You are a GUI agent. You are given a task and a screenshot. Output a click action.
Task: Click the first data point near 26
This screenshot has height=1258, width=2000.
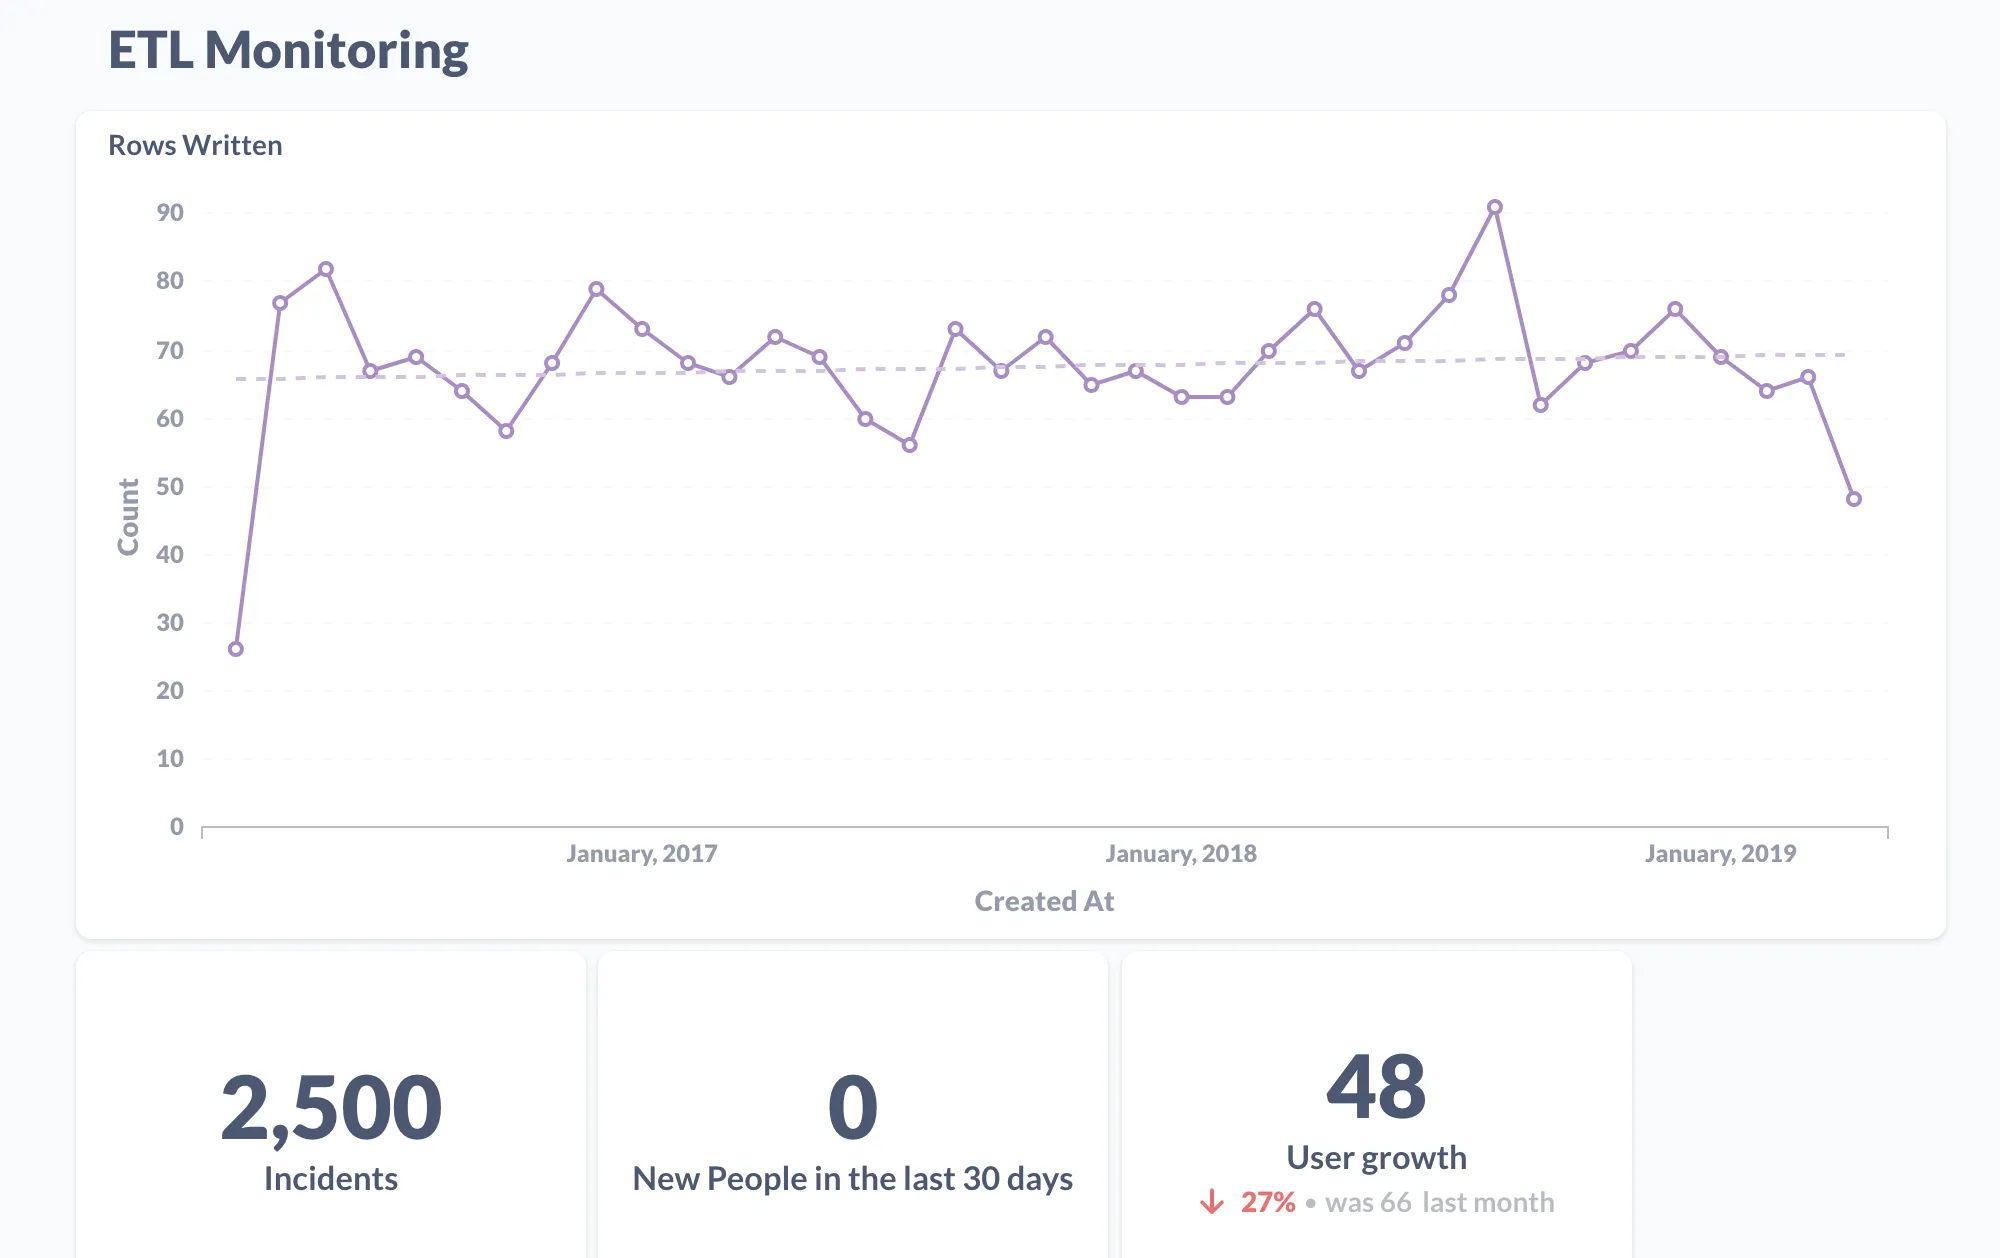tap(236, 649)
